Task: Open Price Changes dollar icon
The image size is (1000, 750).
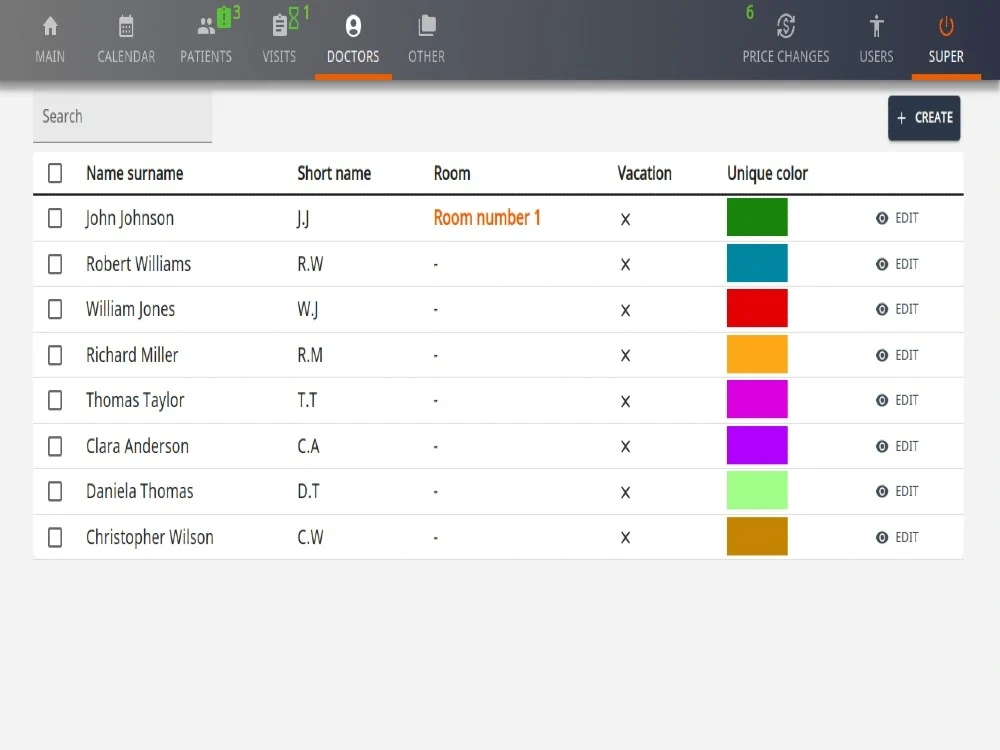Action: (x=786, y=26)
